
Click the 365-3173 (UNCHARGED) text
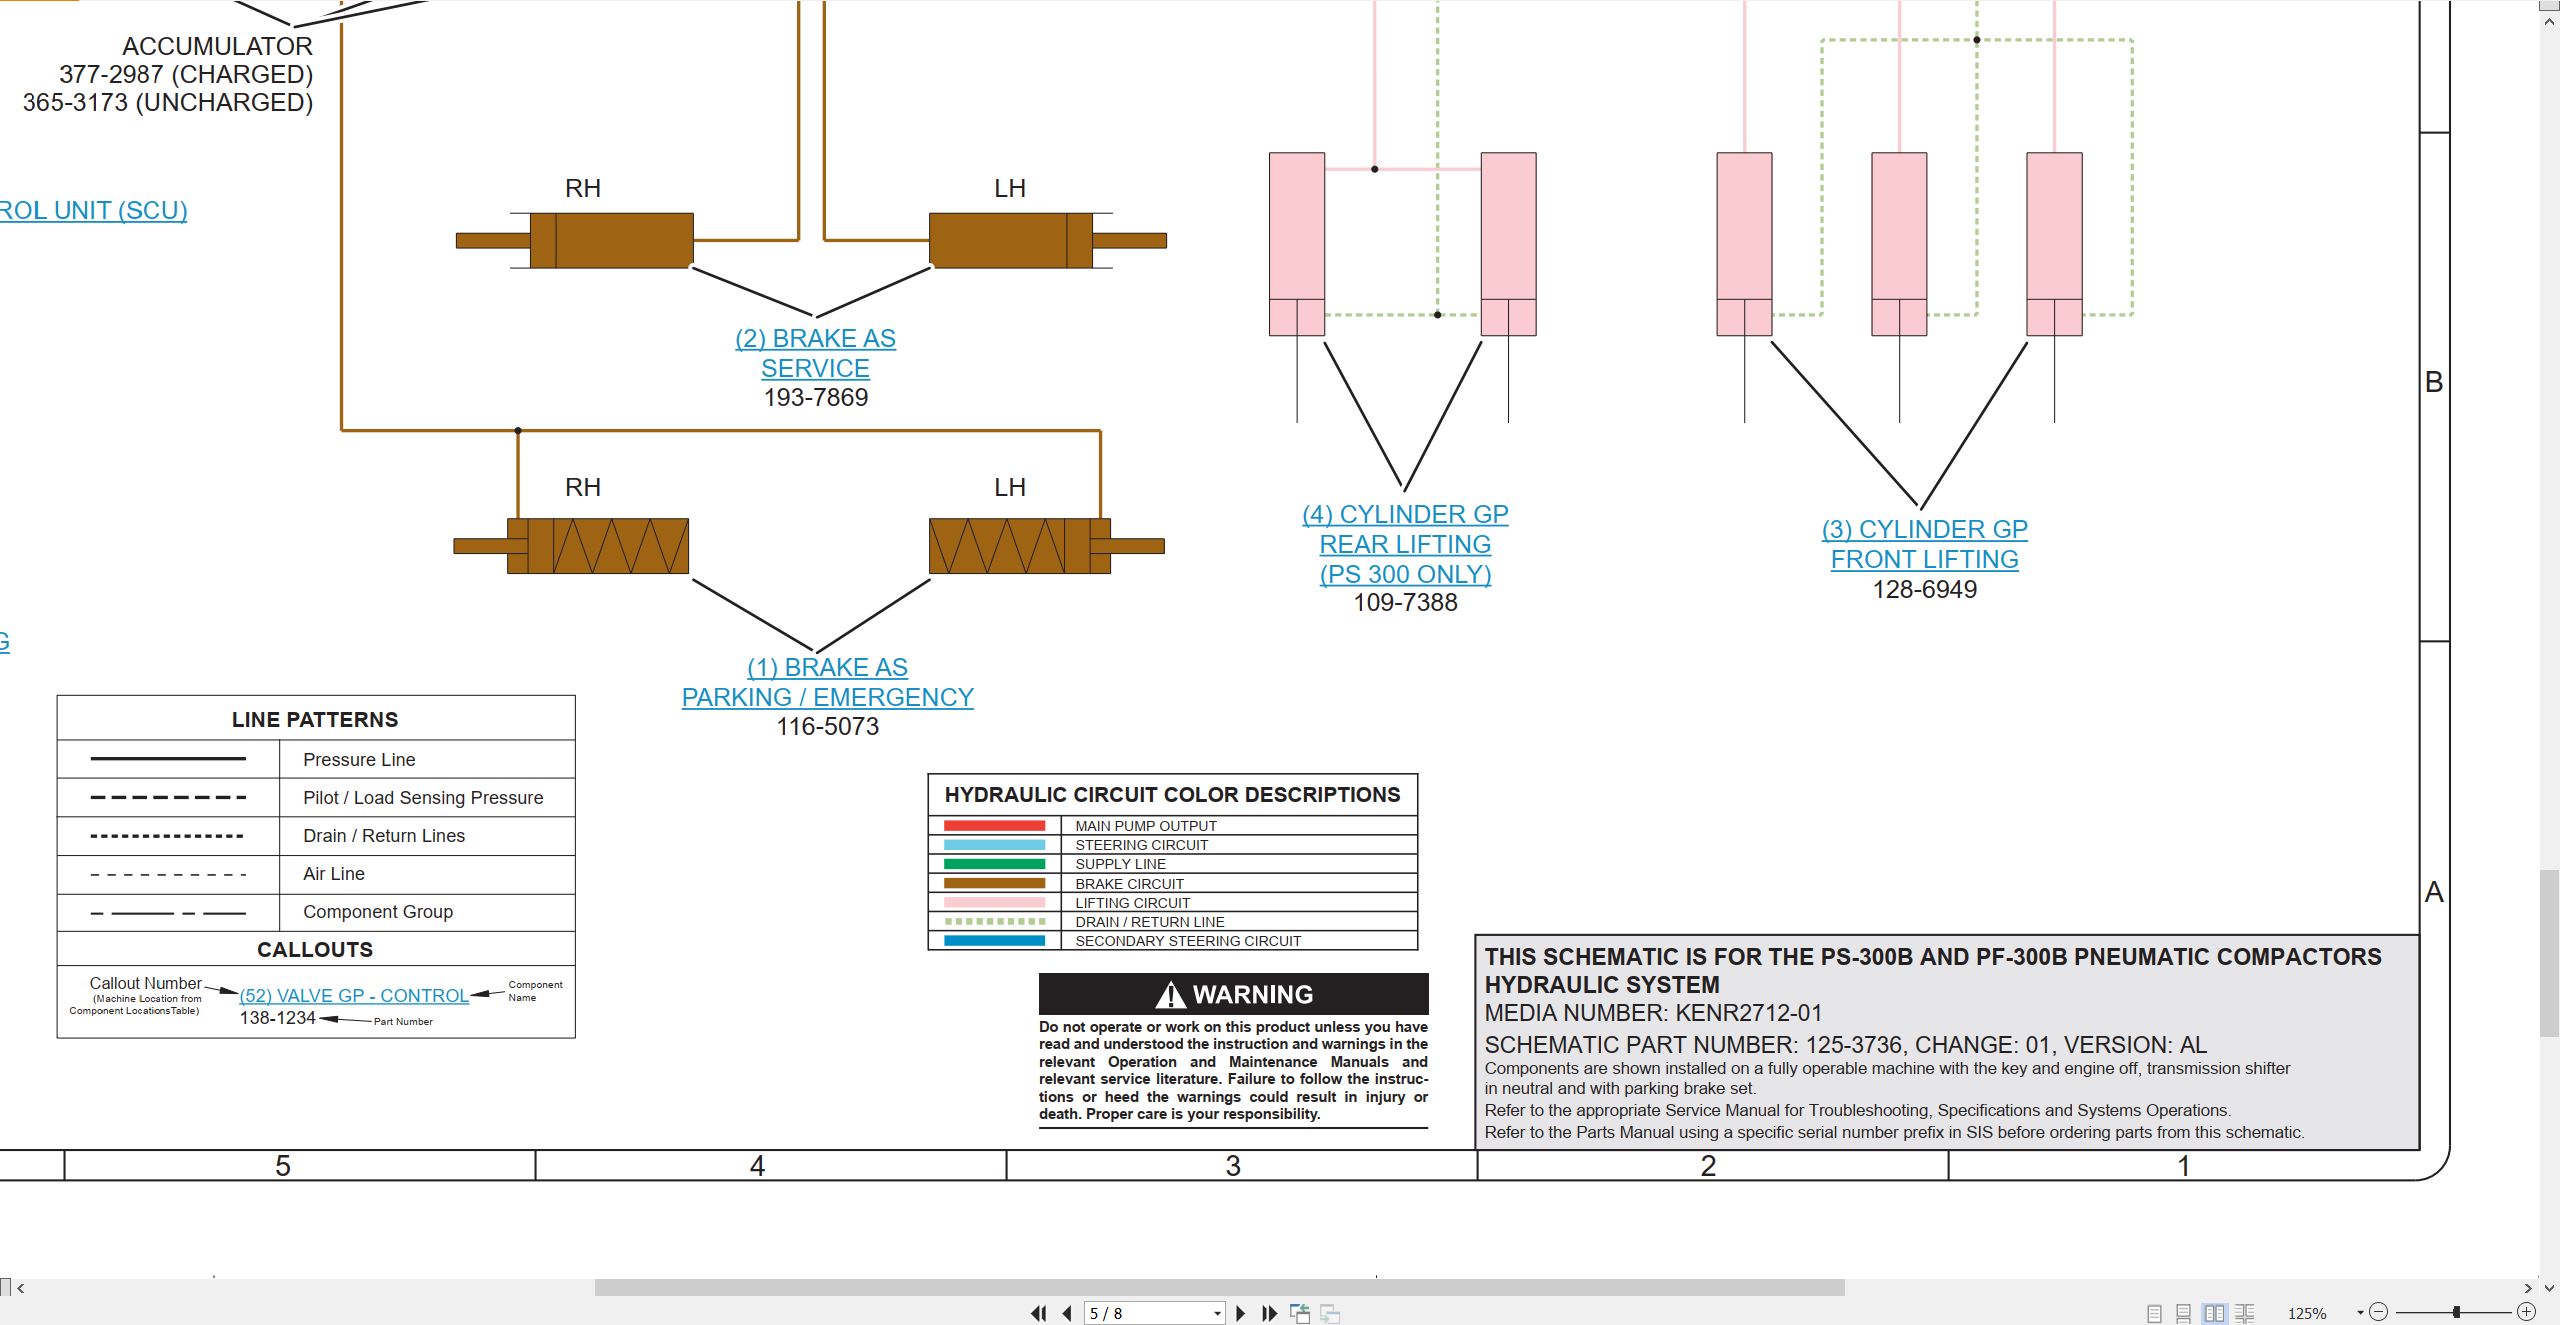click(168, 103)
